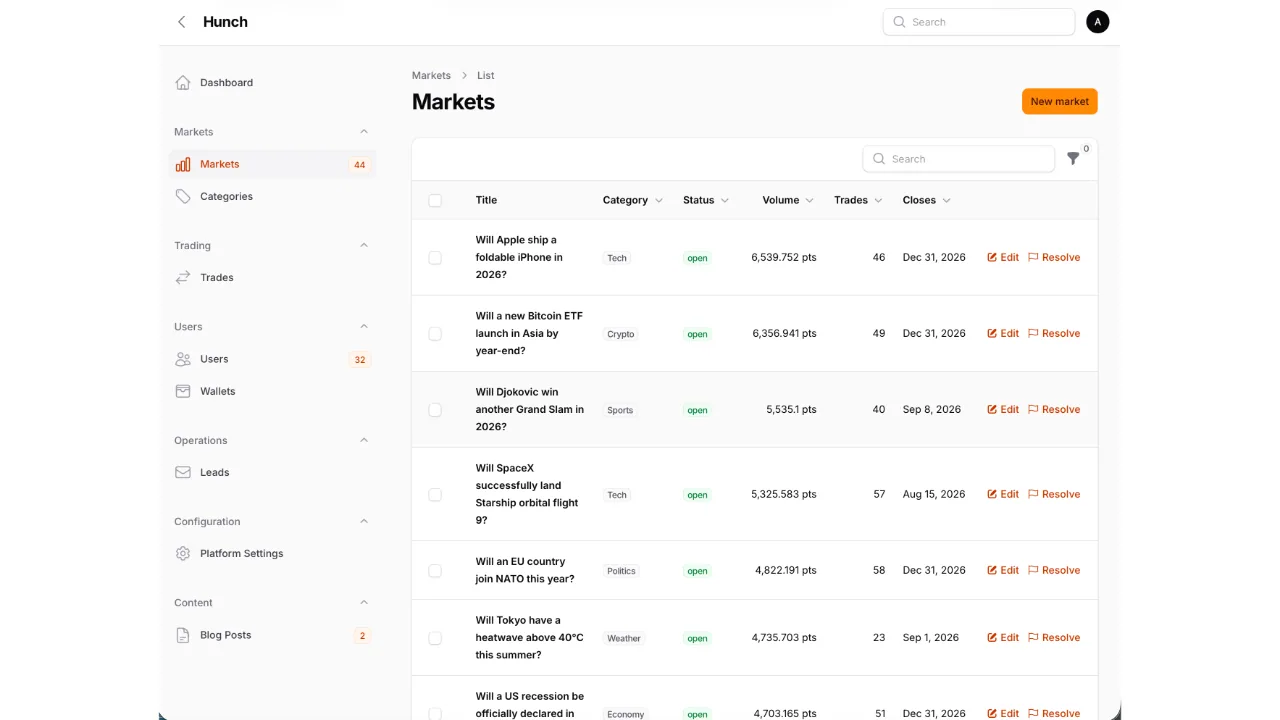Click the Wallets icon
This screenshot has height=720, width=1280.
click(183, 392)
